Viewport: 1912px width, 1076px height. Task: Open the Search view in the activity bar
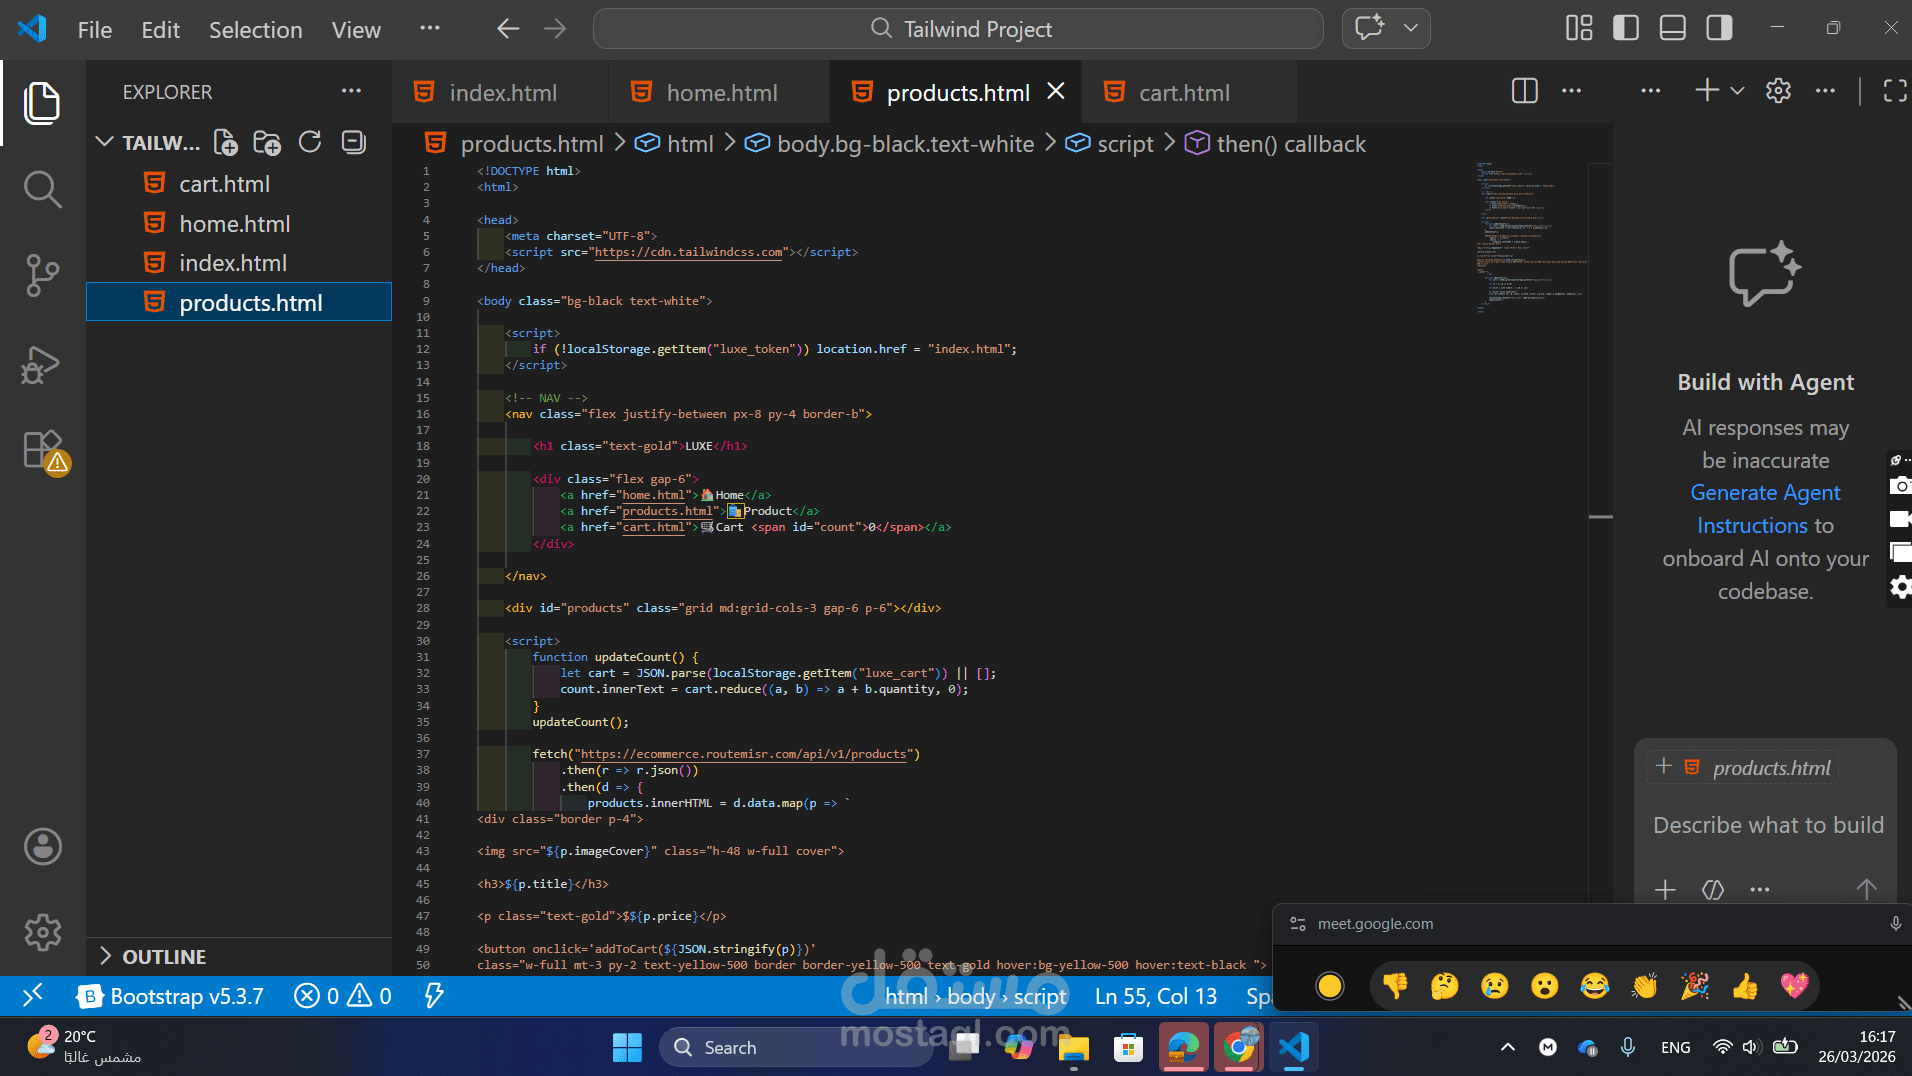42,189
